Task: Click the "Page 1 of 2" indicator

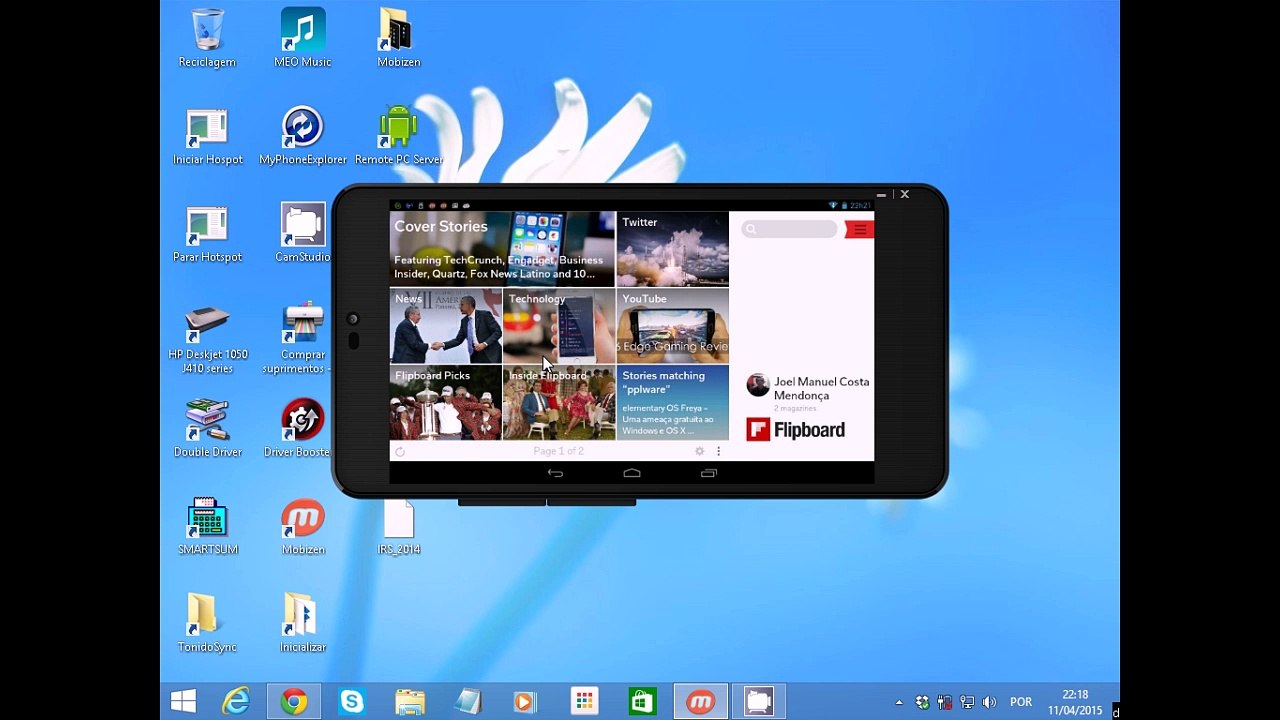Action: tap(558, 452)
